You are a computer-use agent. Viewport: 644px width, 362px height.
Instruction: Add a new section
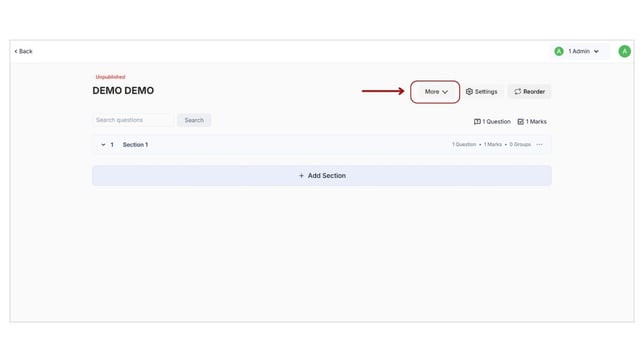coord(322,175)
